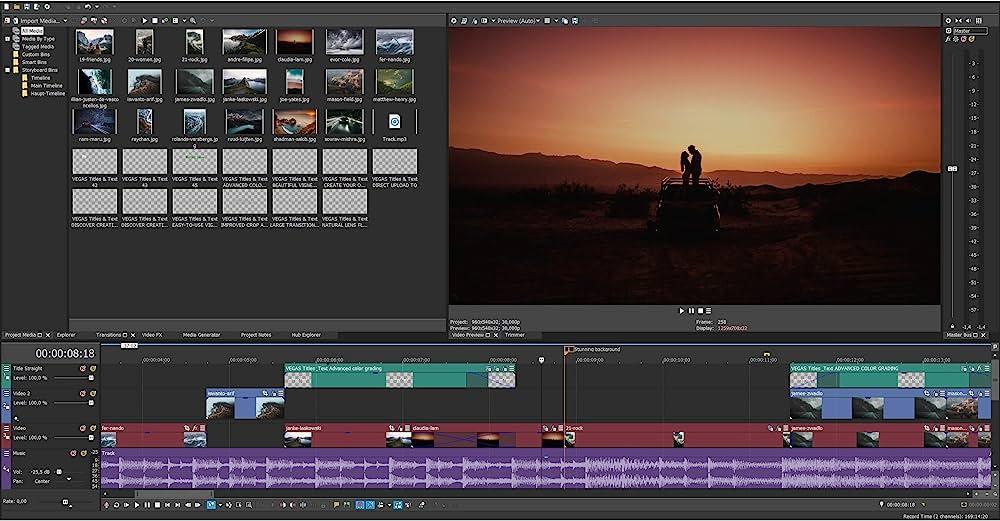Viewport: 1000px width, 521px height.
Task: Select the Smart Bins folder
Action: tap(35, 61)
